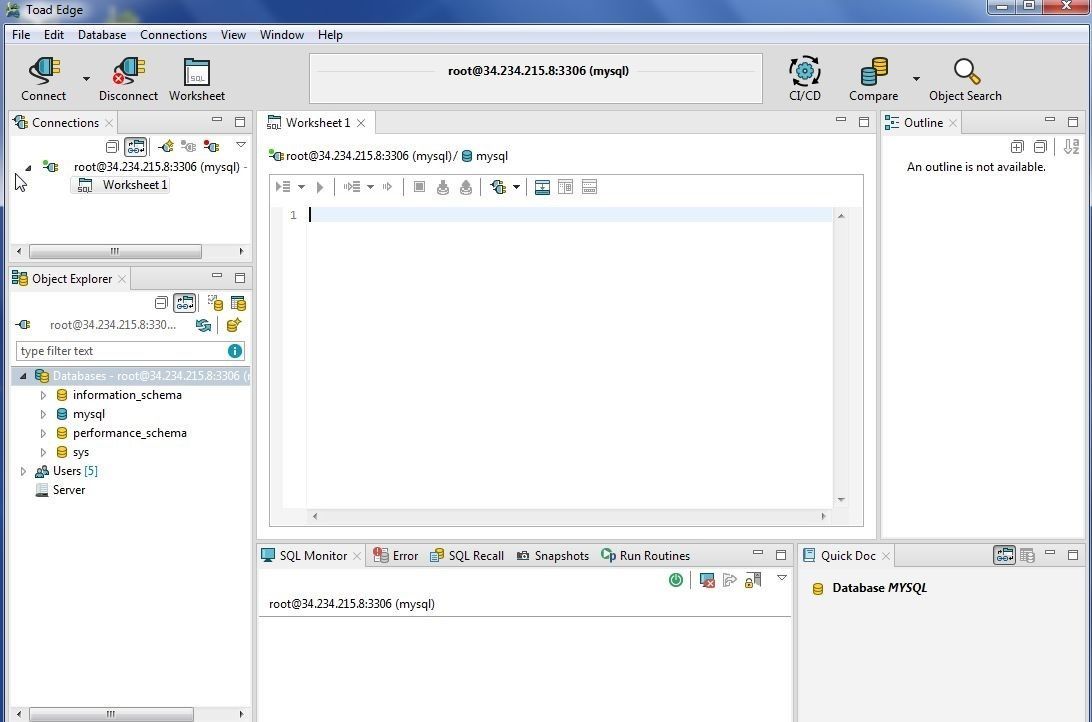
Task: Click the Disconnect toolbar button
Action: coord(128,79)
